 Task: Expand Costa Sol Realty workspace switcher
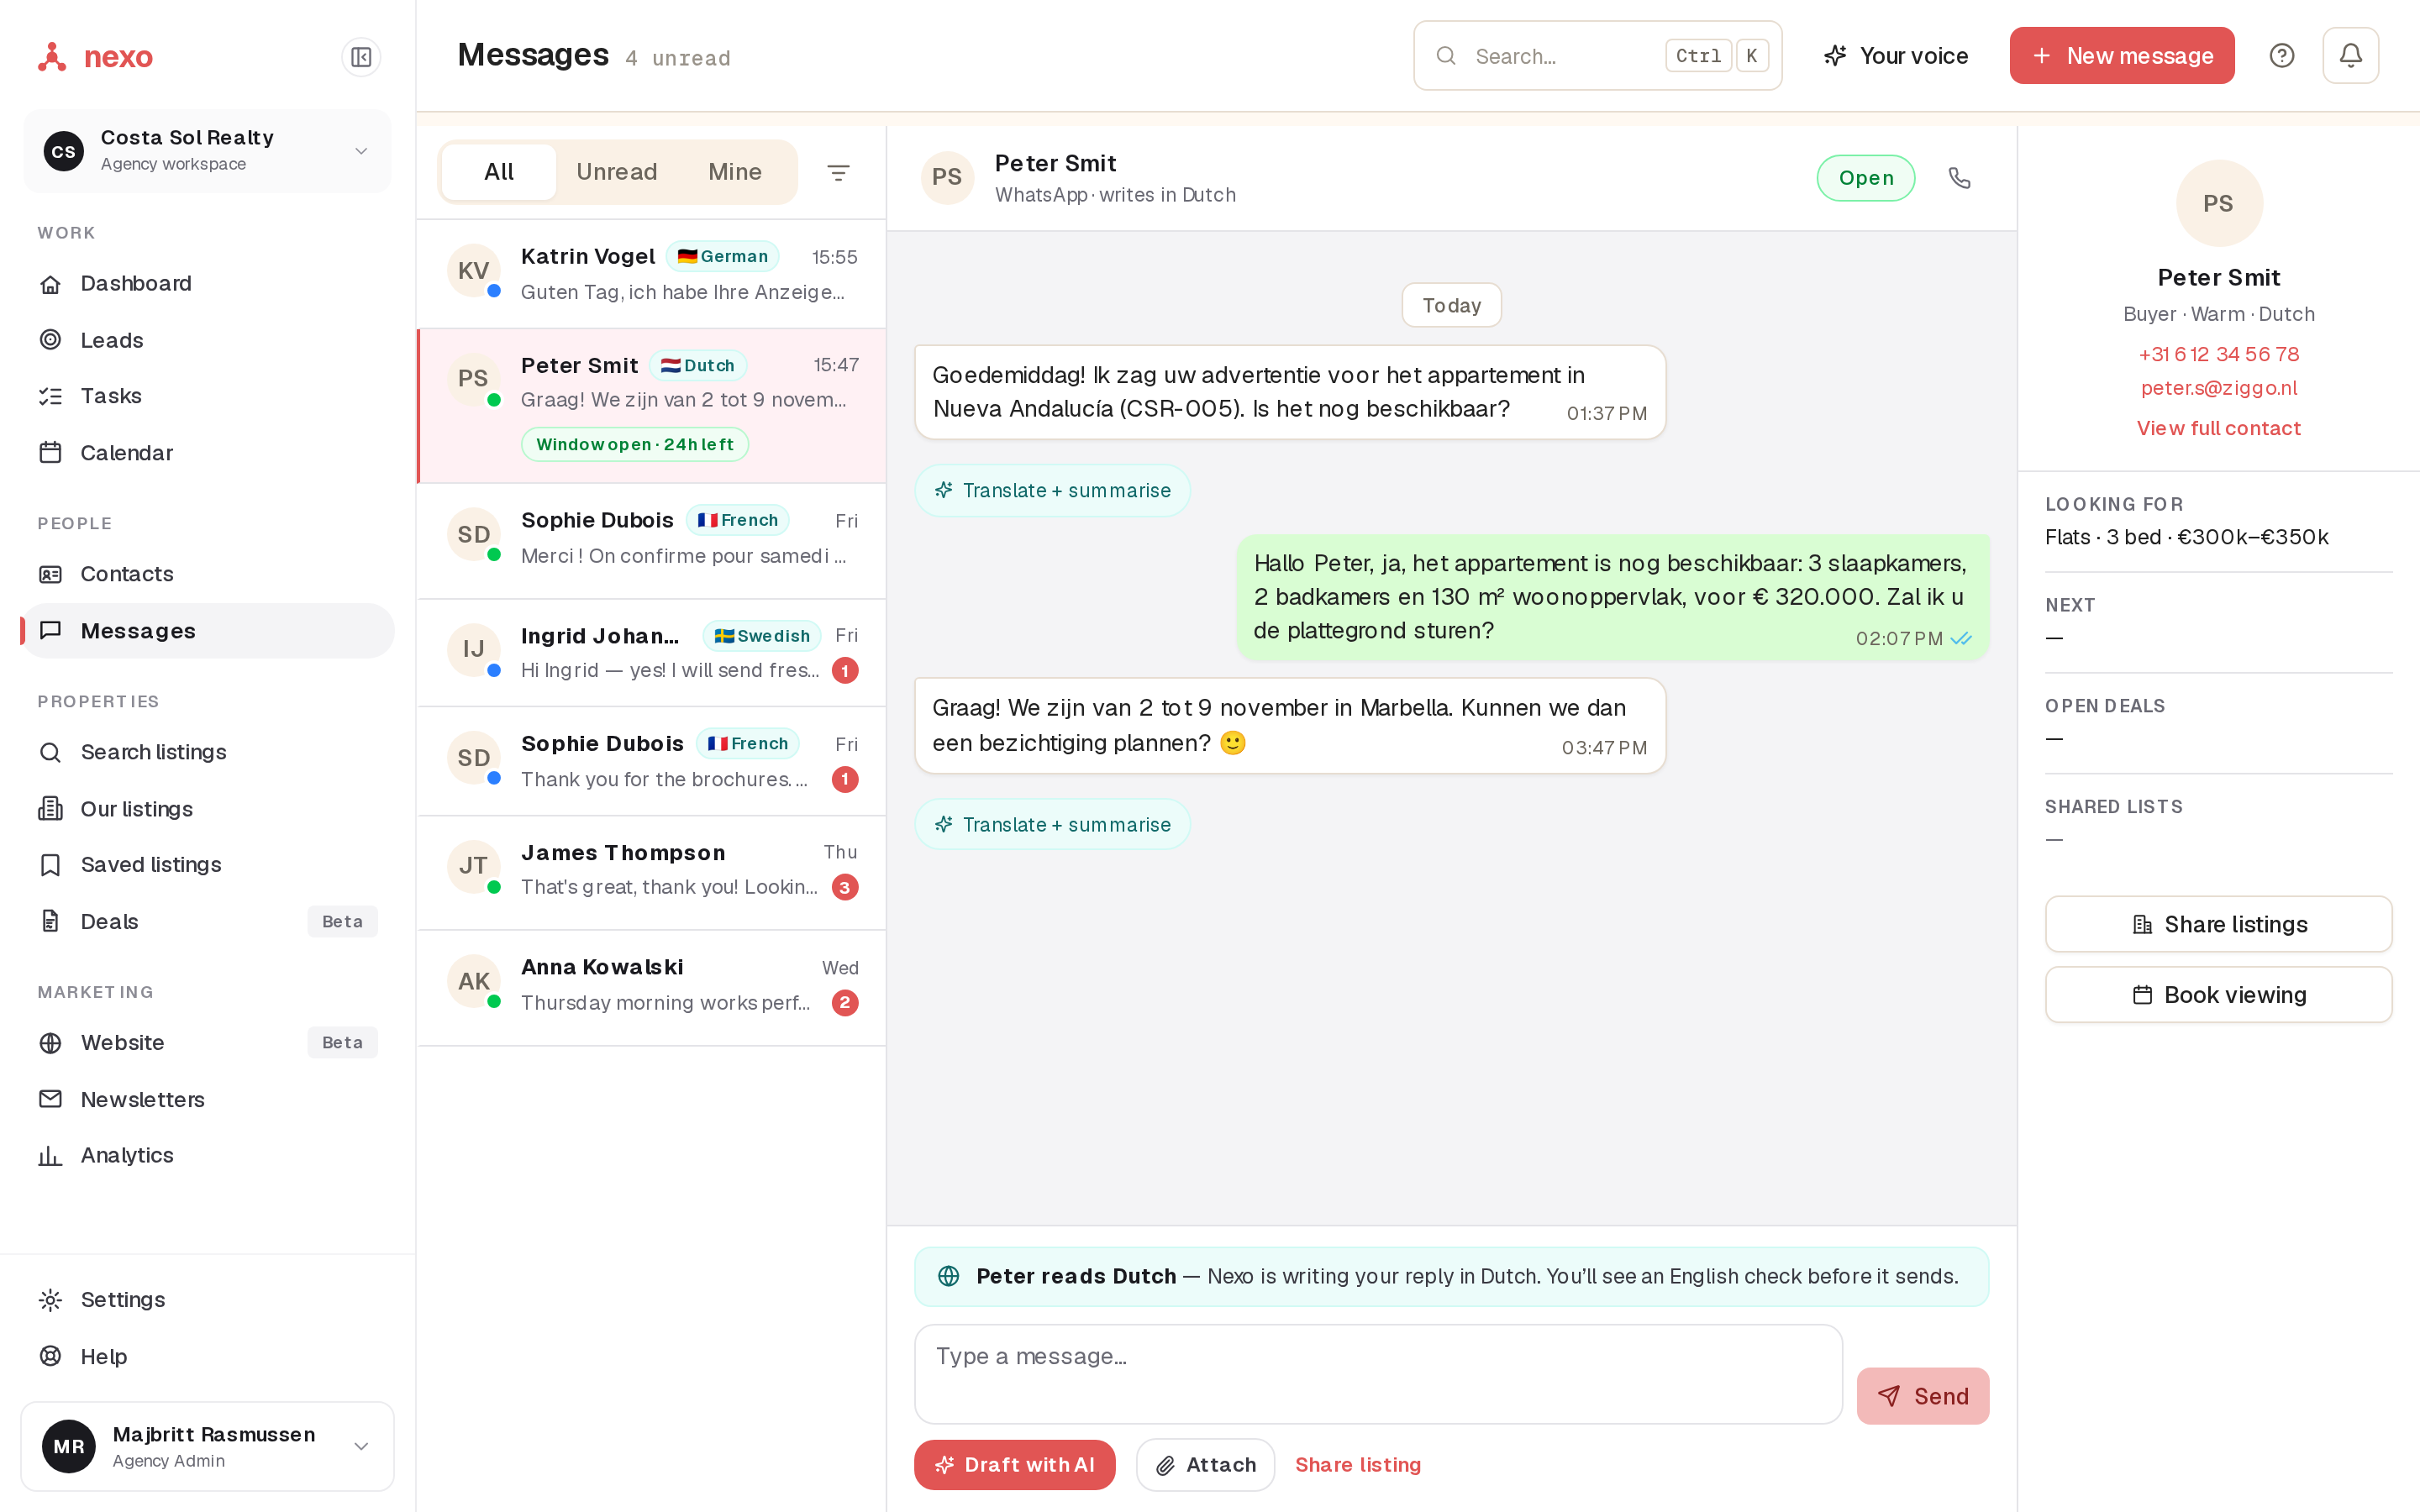pyautogui.click(x=208, y=151)
